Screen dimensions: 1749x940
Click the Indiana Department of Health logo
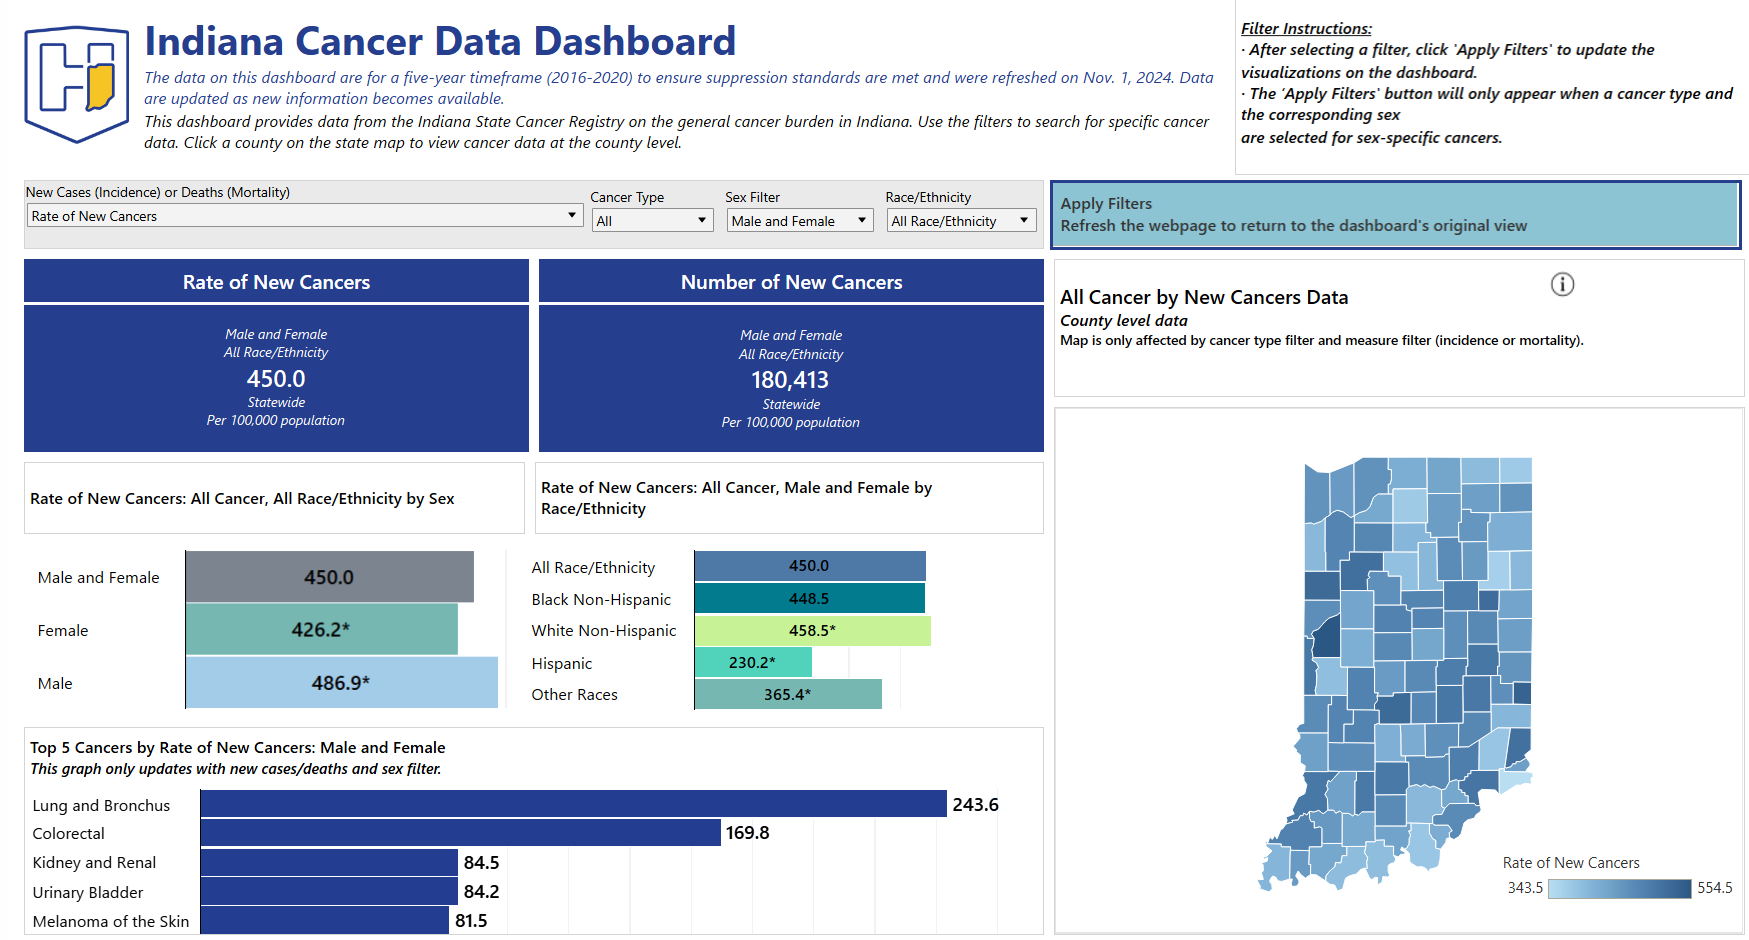point(75,85)
